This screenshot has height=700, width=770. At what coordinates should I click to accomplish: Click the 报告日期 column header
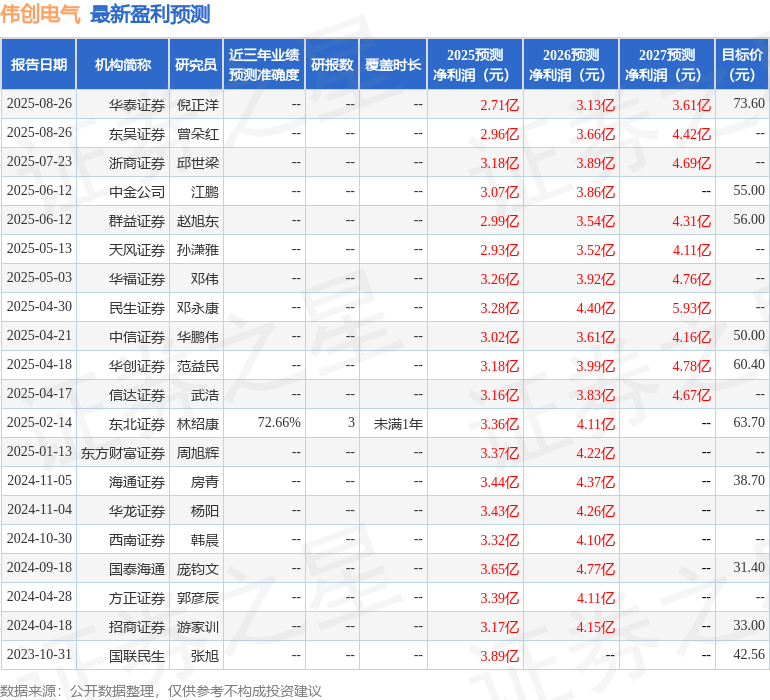click(x=39, y=65)
